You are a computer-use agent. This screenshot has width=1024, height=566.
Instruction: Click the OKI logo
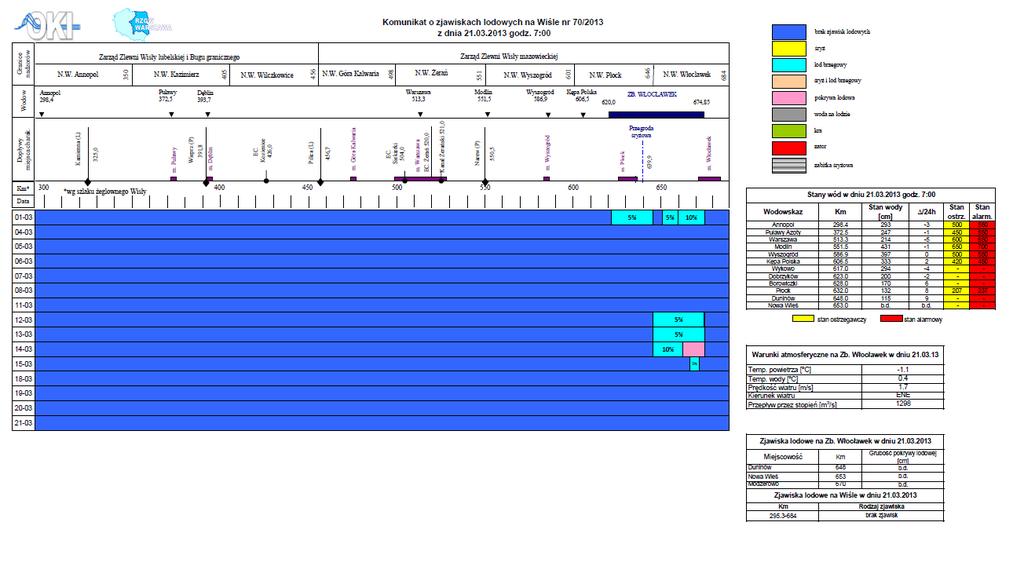46,25
